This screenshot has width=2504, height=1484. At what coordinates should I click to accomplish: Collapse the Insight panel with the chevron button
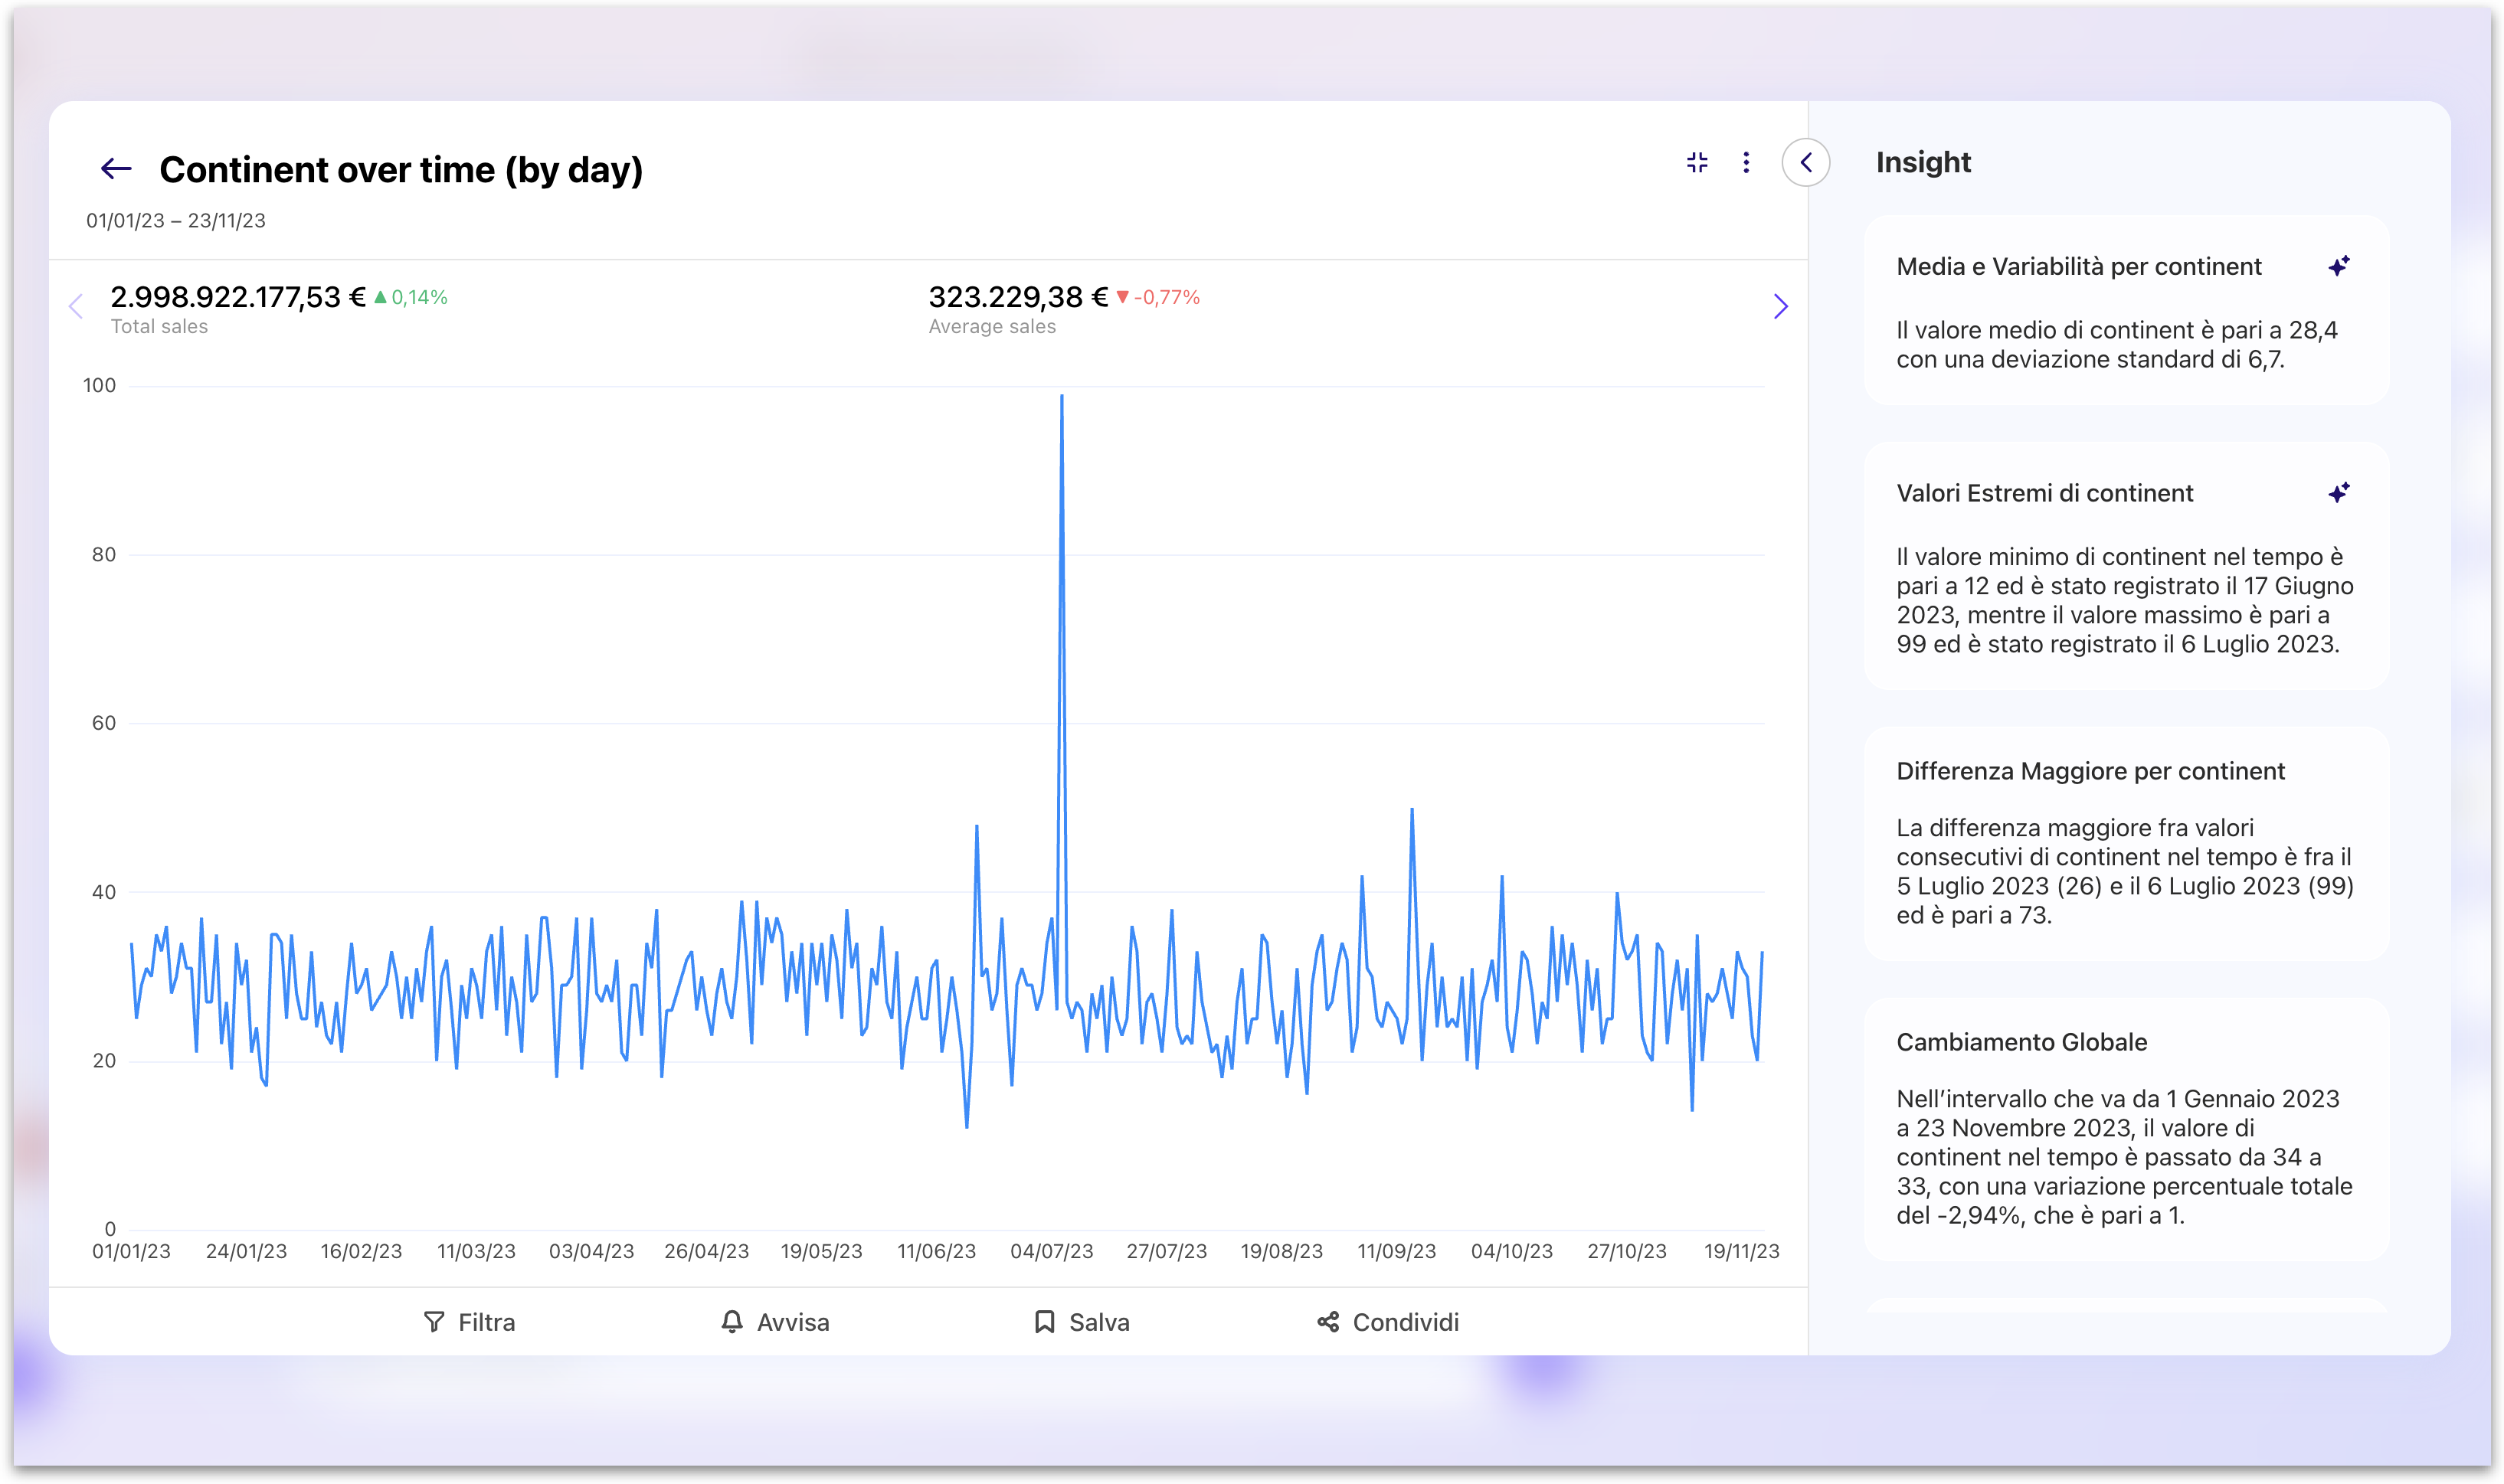[1805, 163]
